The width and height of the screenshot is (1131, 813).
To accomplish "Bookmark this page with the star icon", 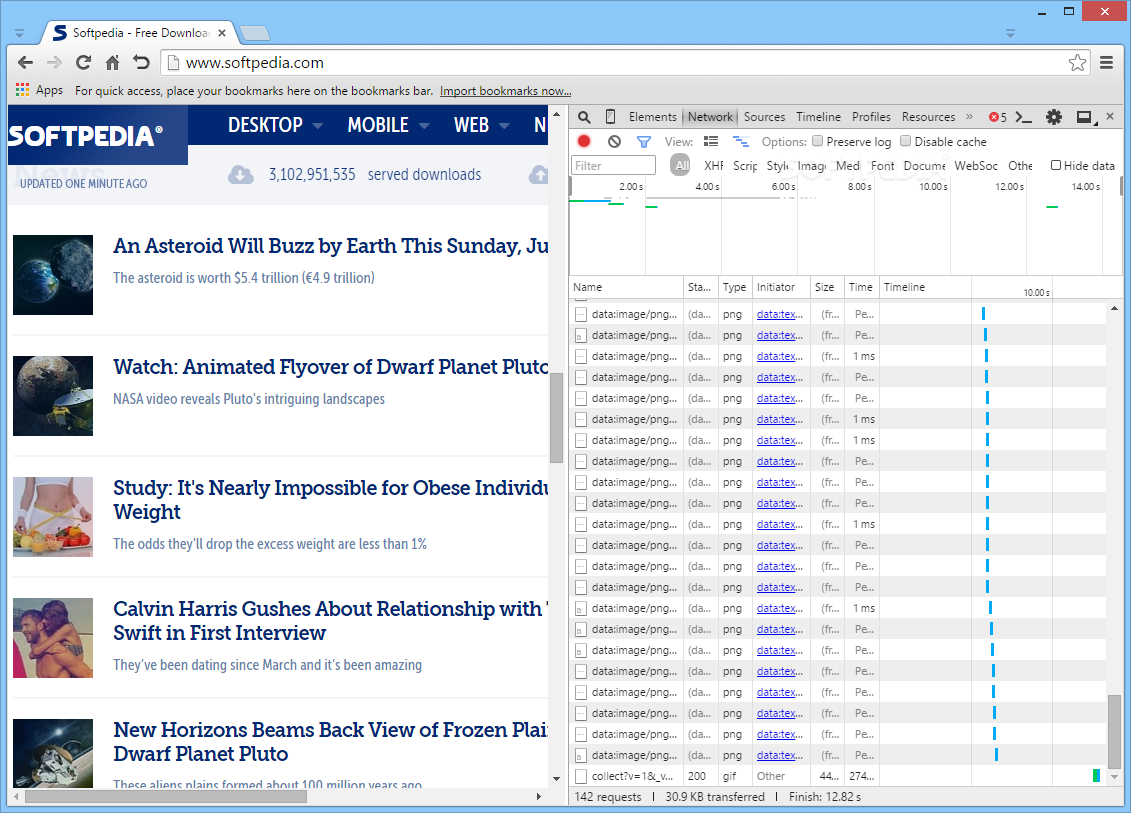I will click(x=1077, y=63).
